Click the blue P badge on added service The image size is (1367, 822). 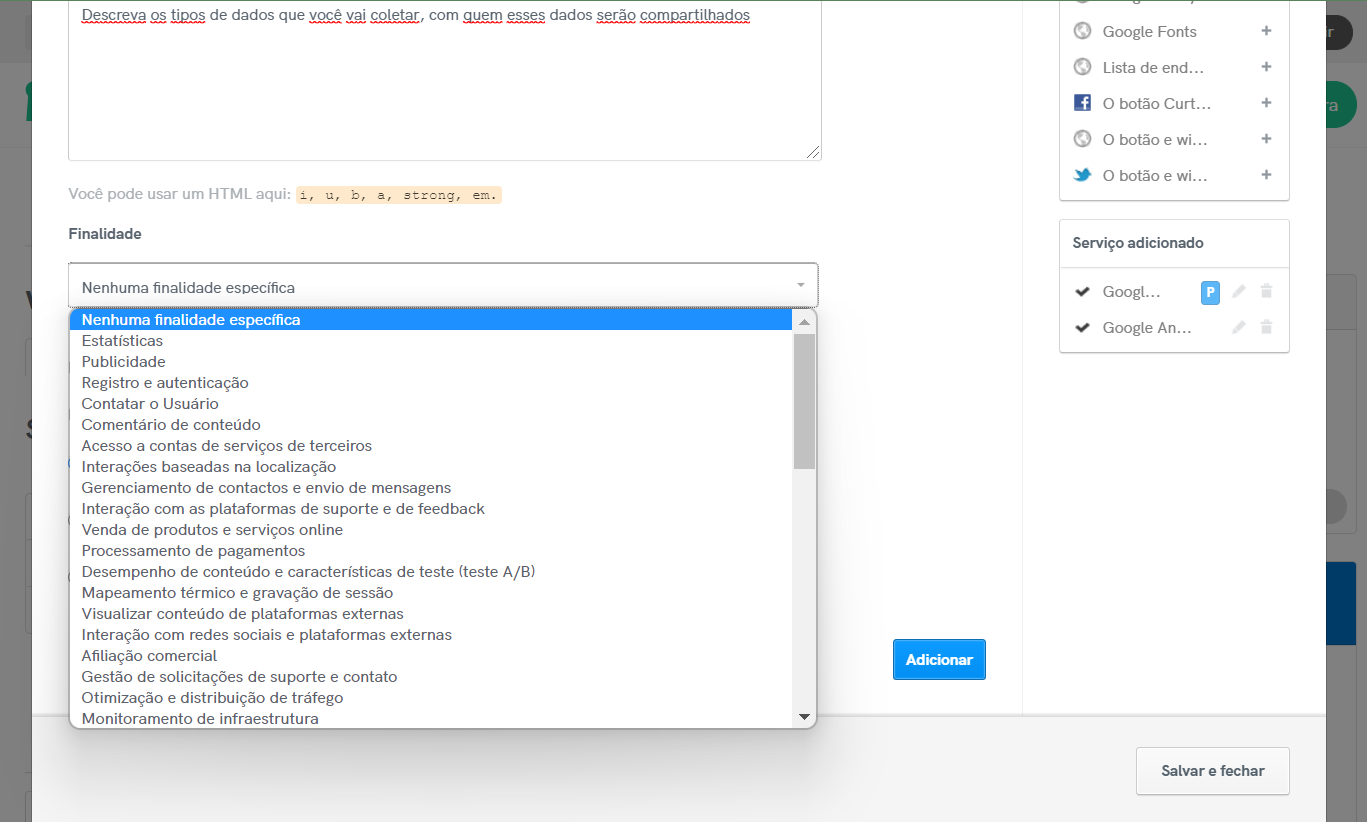pyautogui.click(x=1210, y=292)
